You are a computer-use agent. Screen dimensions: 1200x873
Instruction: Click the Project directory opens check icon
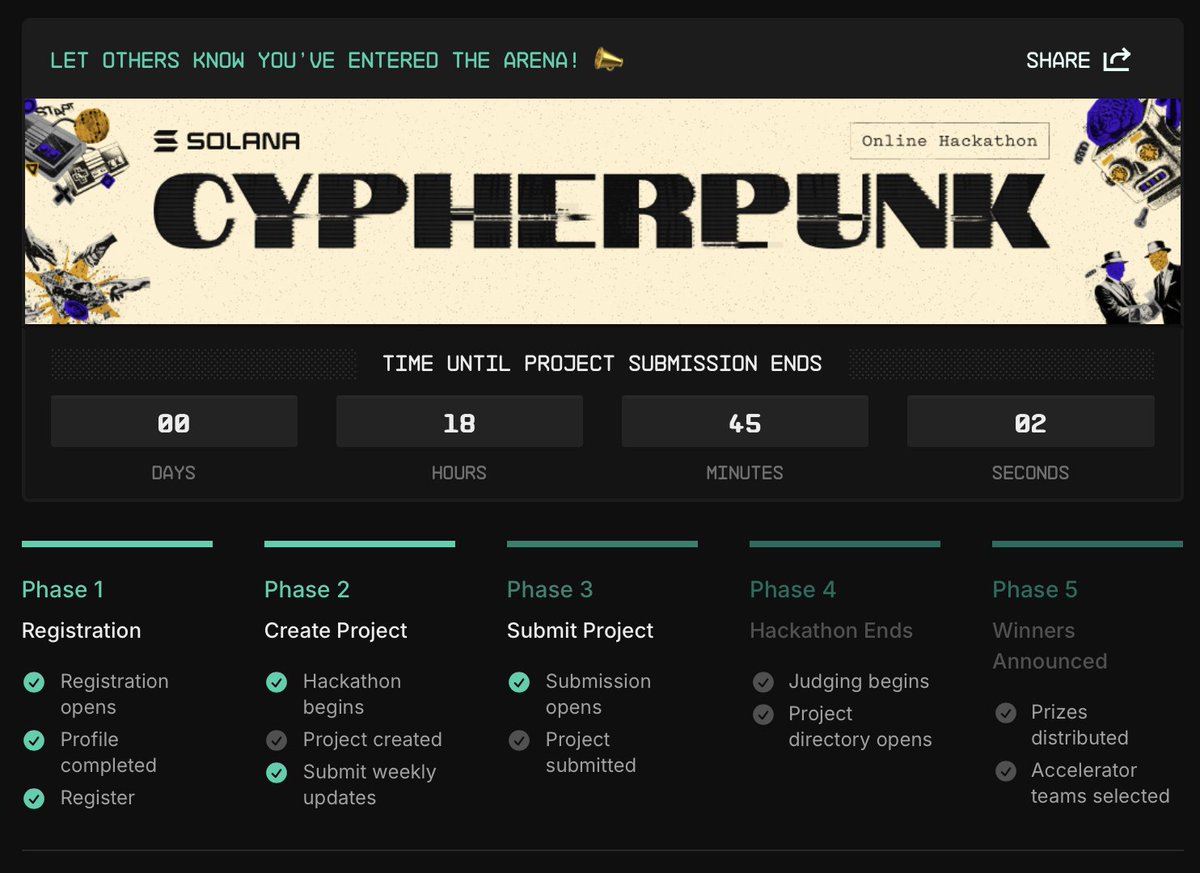coord(763,714)
